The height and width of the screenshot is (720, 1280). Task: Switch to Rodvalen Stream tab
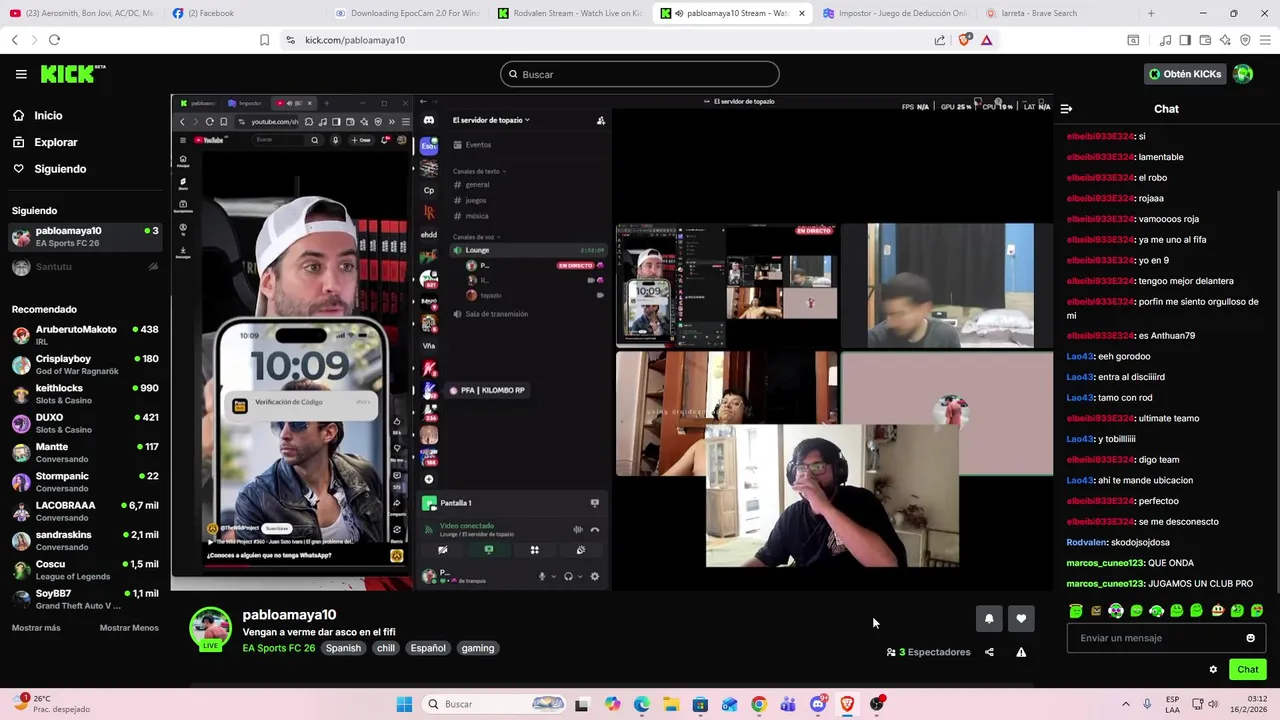pyautogui.click(x=570, y=13)
